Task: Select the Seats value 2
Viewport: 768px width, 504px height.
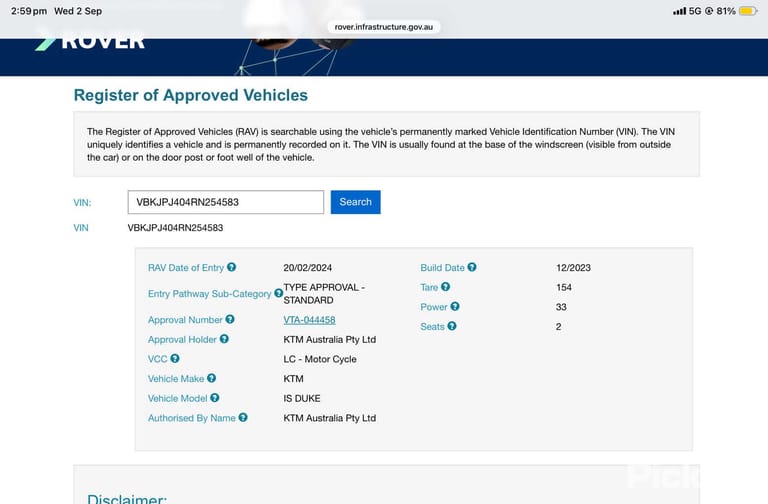Action: pos(558,327)
